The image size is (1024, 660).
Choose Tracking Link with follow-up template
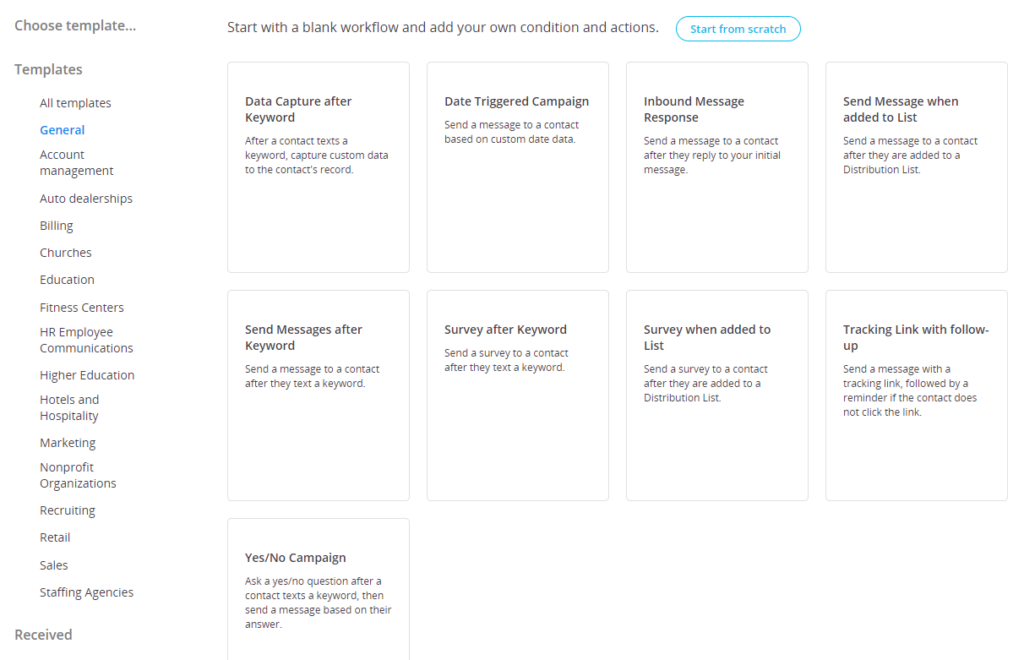[x=915, y=395]
